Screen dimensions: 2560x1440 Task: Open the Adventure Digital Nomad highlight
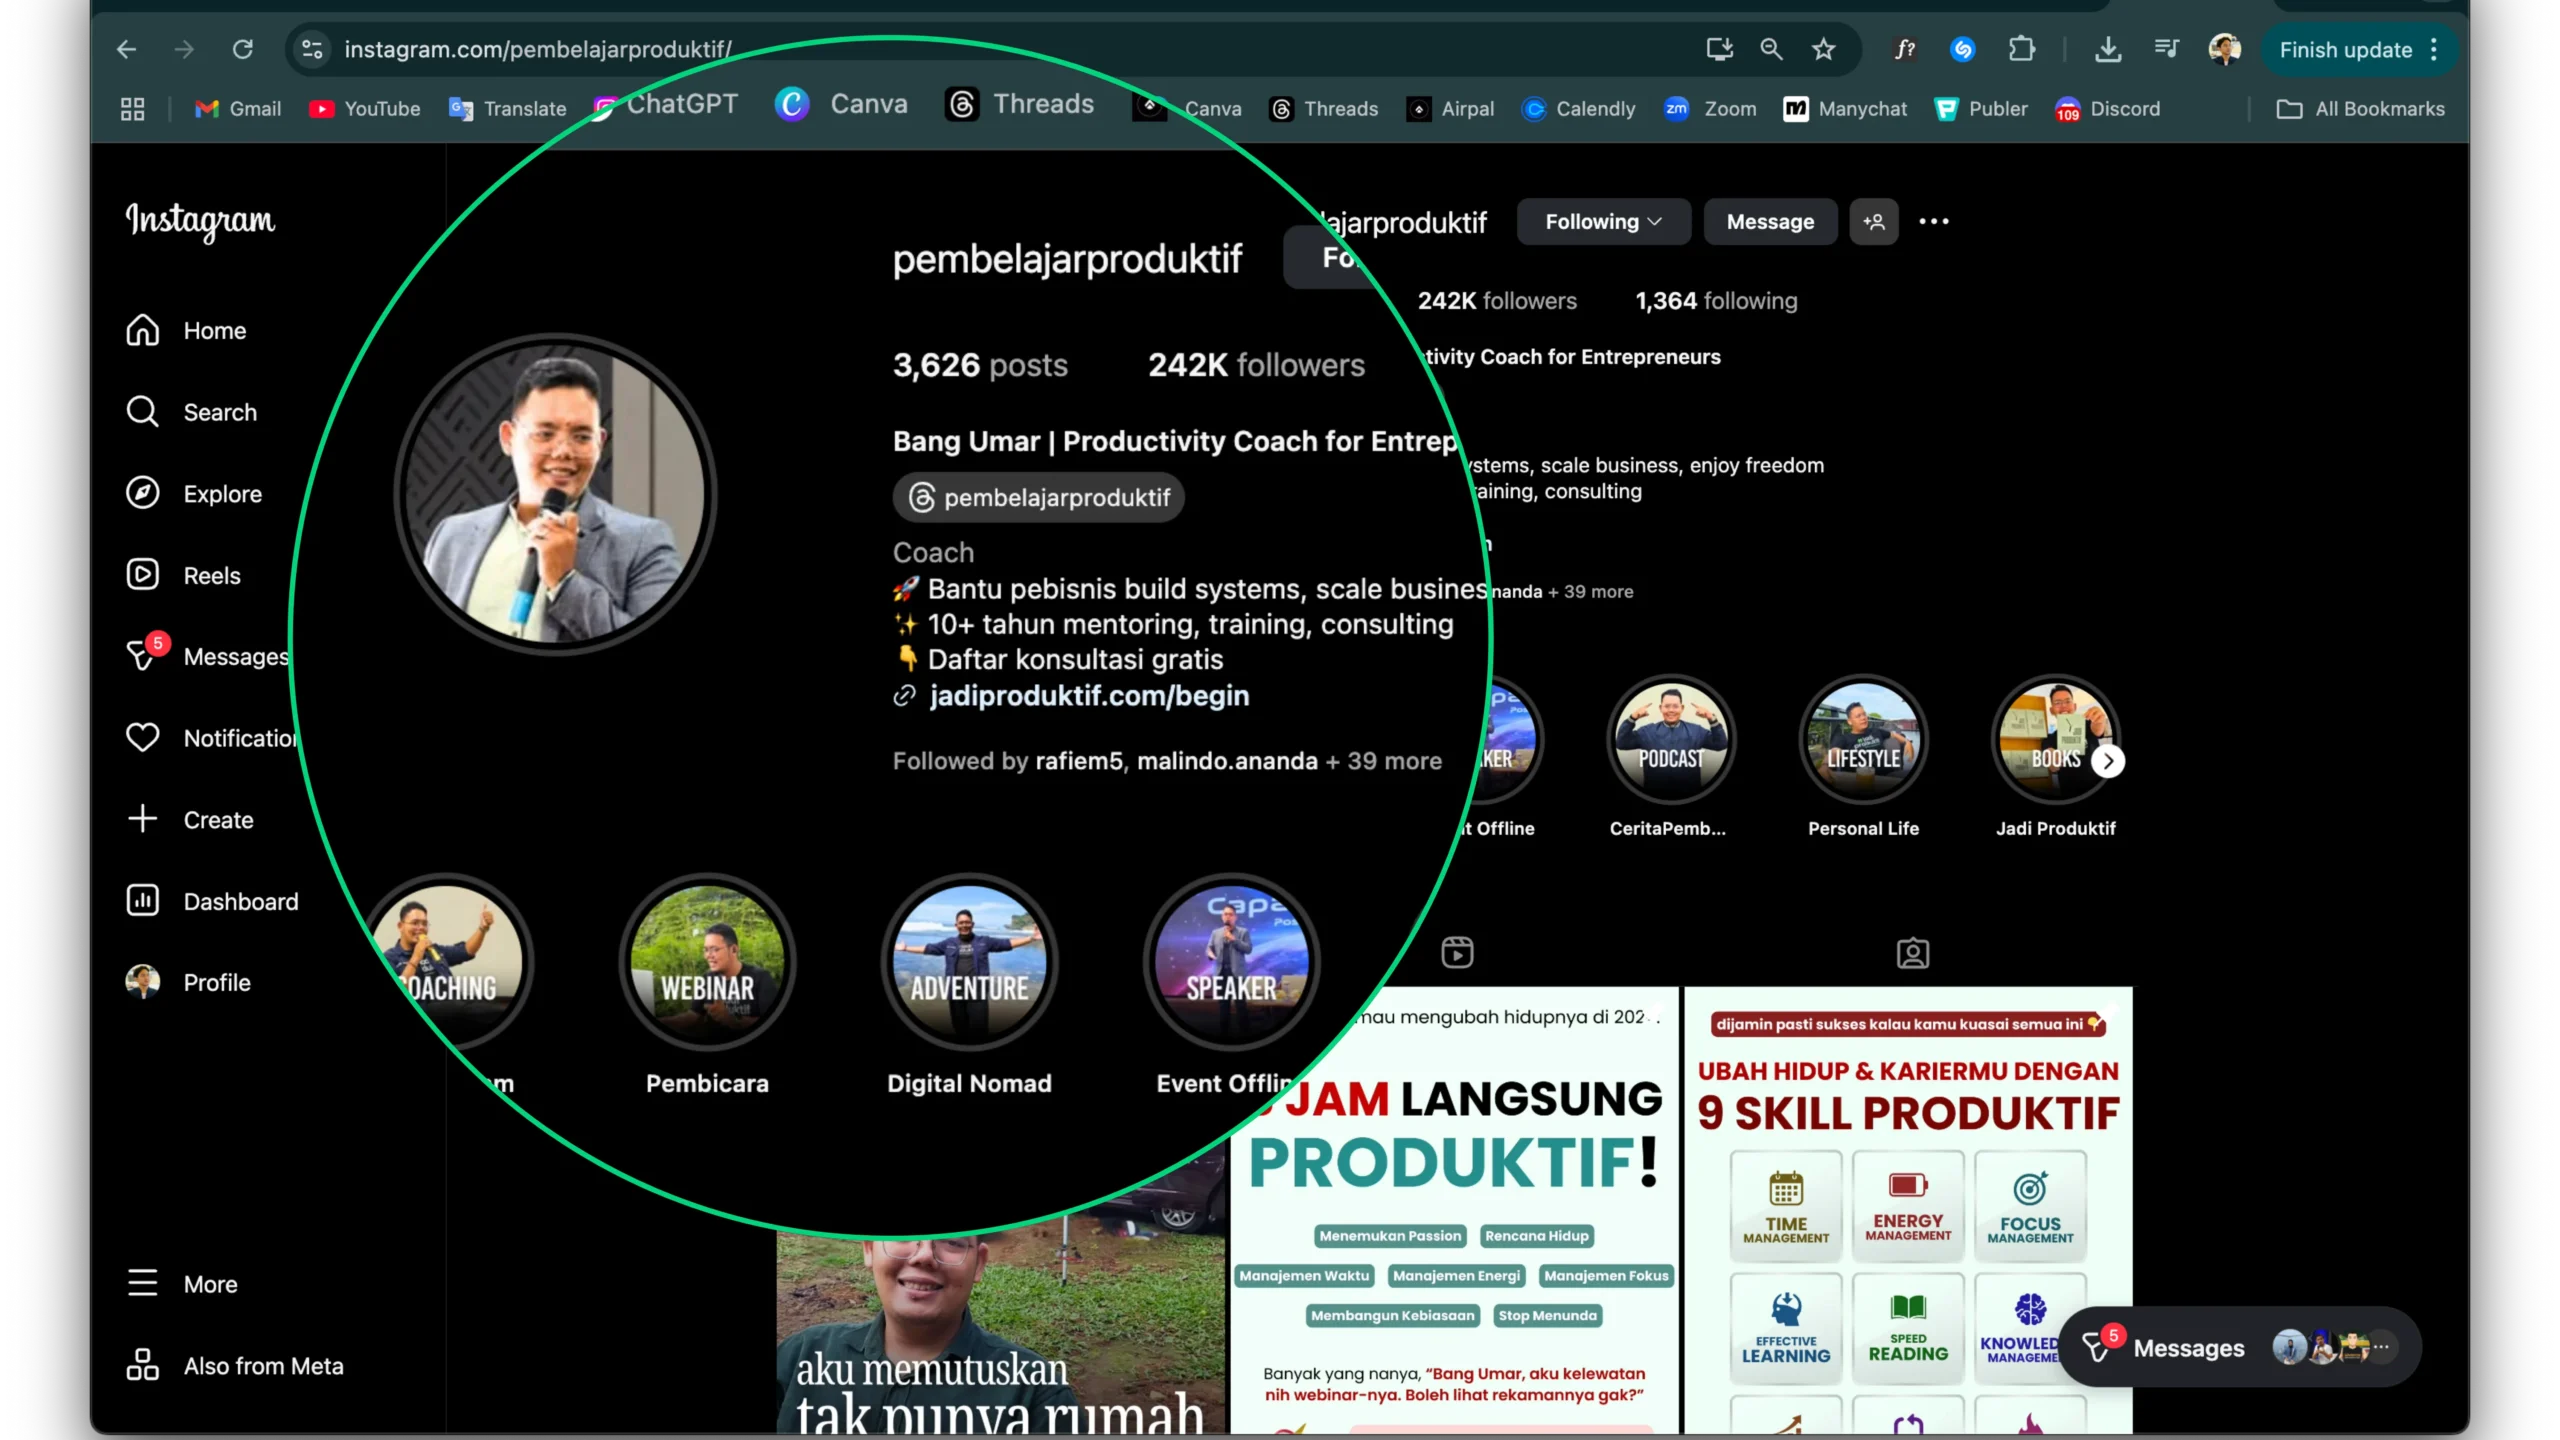[x=970, y=962]
